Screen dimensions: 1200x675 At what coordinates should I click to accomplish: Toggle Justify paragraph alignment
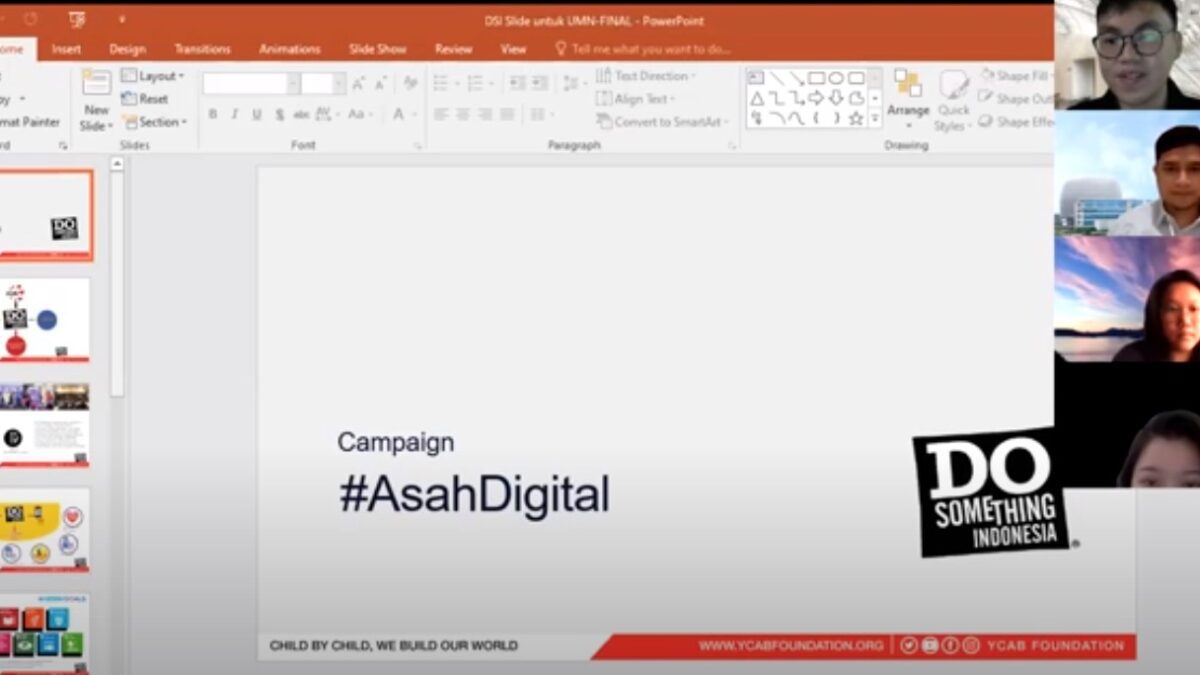[x=507, y=115]
